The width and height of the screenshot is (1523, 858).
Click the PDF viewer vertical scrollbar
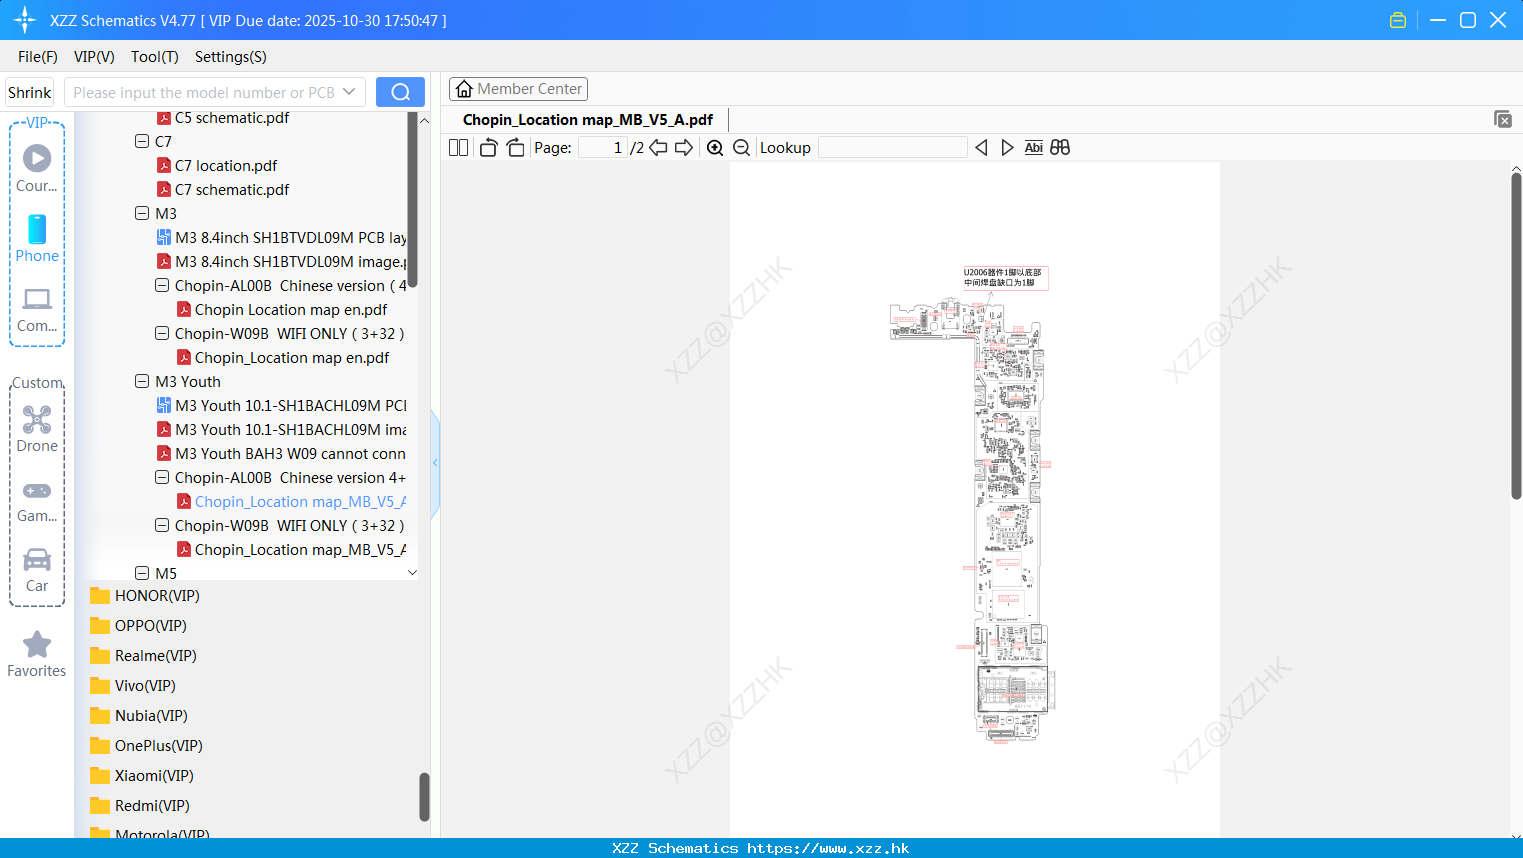(1516, 336)
